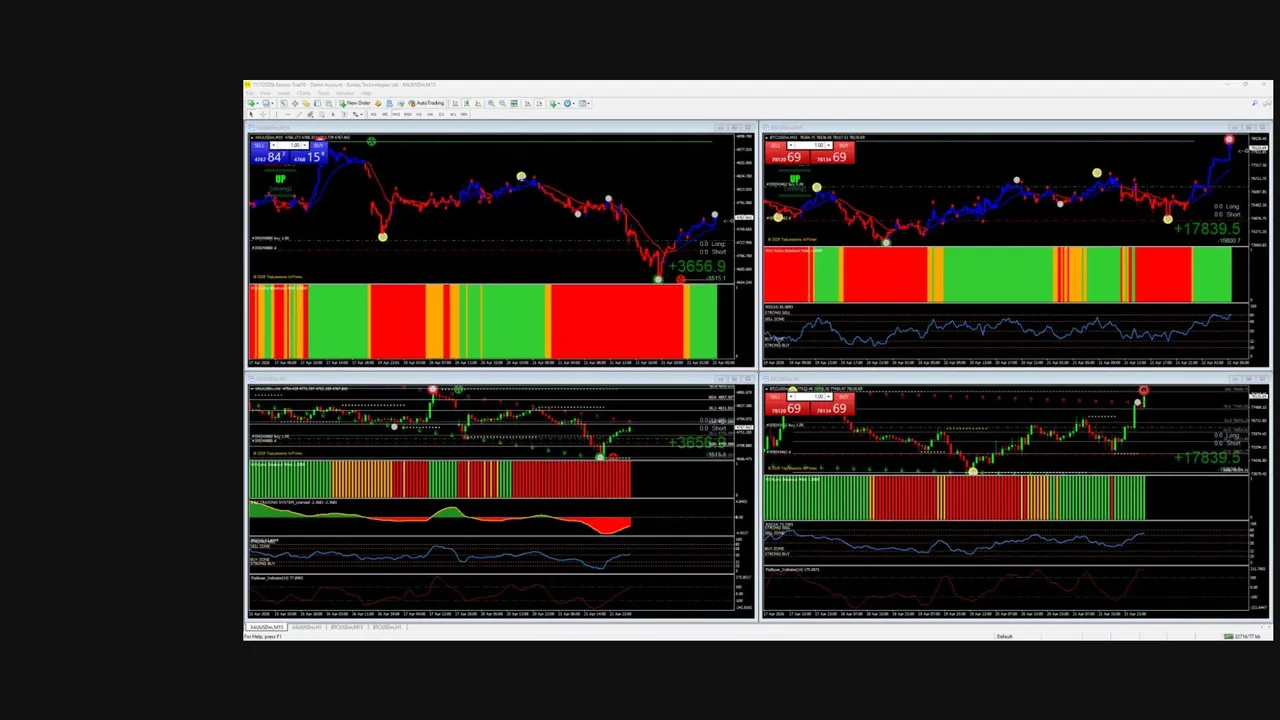
Task: Toggle the AutoTrading button
Action: (426, 103)
